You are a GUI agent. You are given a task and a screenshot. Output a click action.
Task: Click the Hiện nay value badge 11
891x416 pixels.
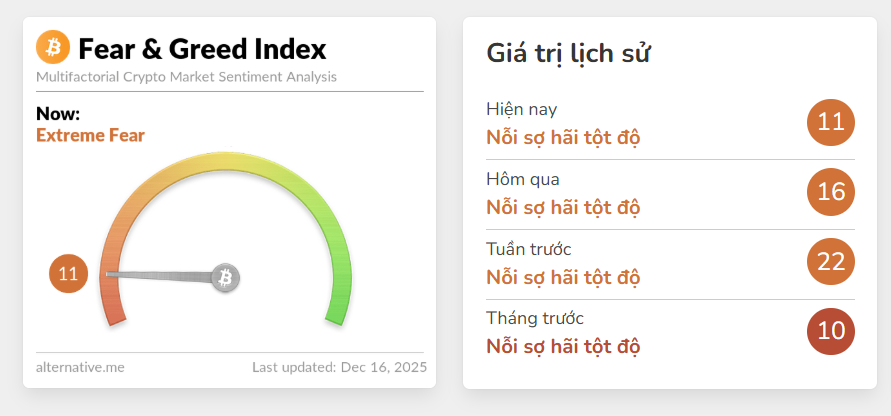pyautogui.click(x=831, y=123)
